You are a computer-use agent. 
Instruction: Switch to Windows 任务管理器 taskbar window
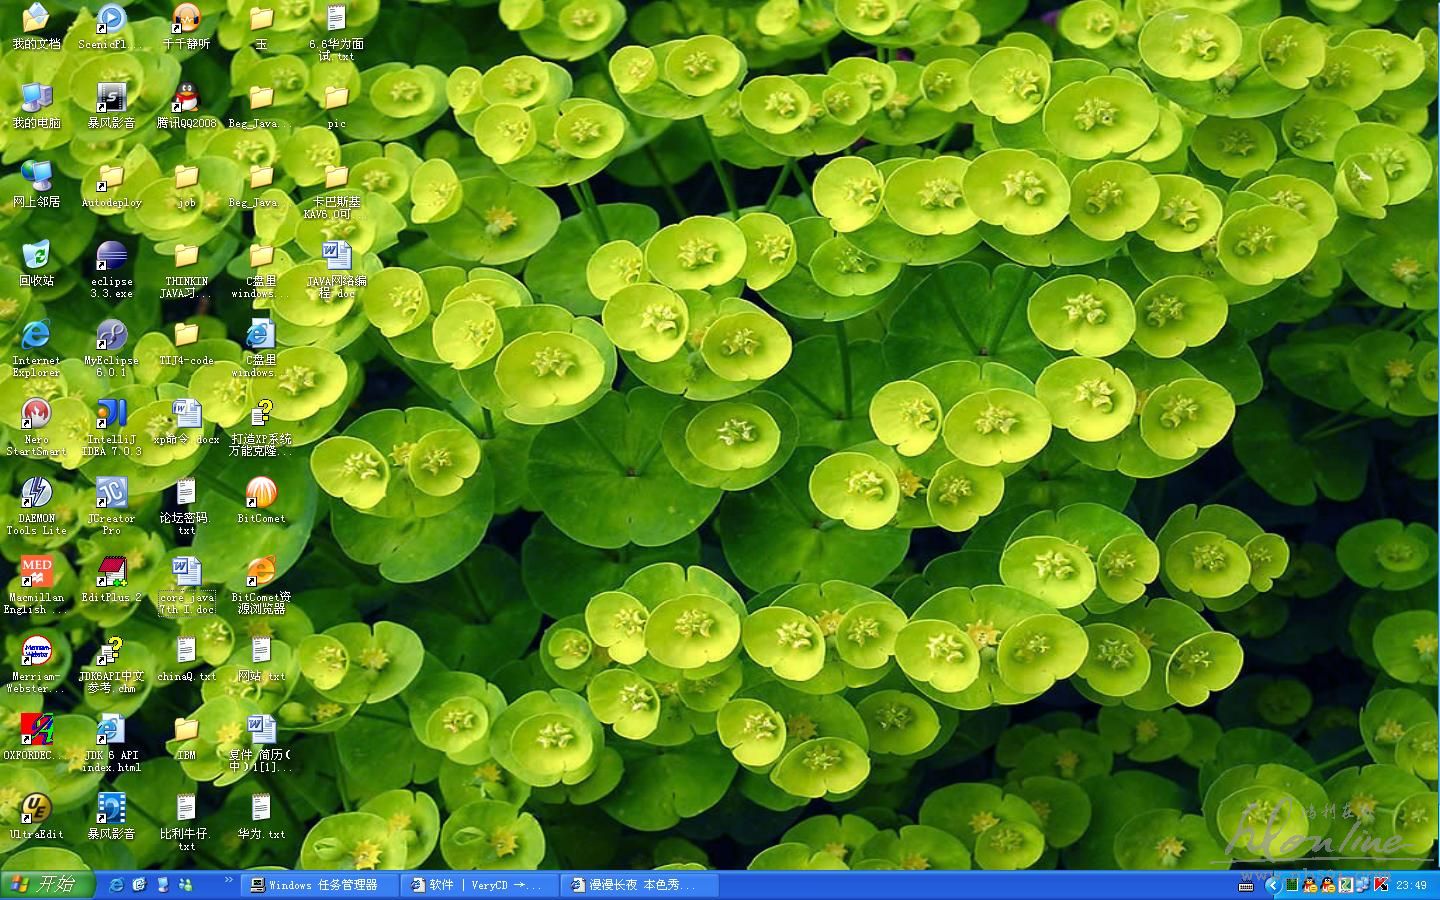[x=319, y=885]
